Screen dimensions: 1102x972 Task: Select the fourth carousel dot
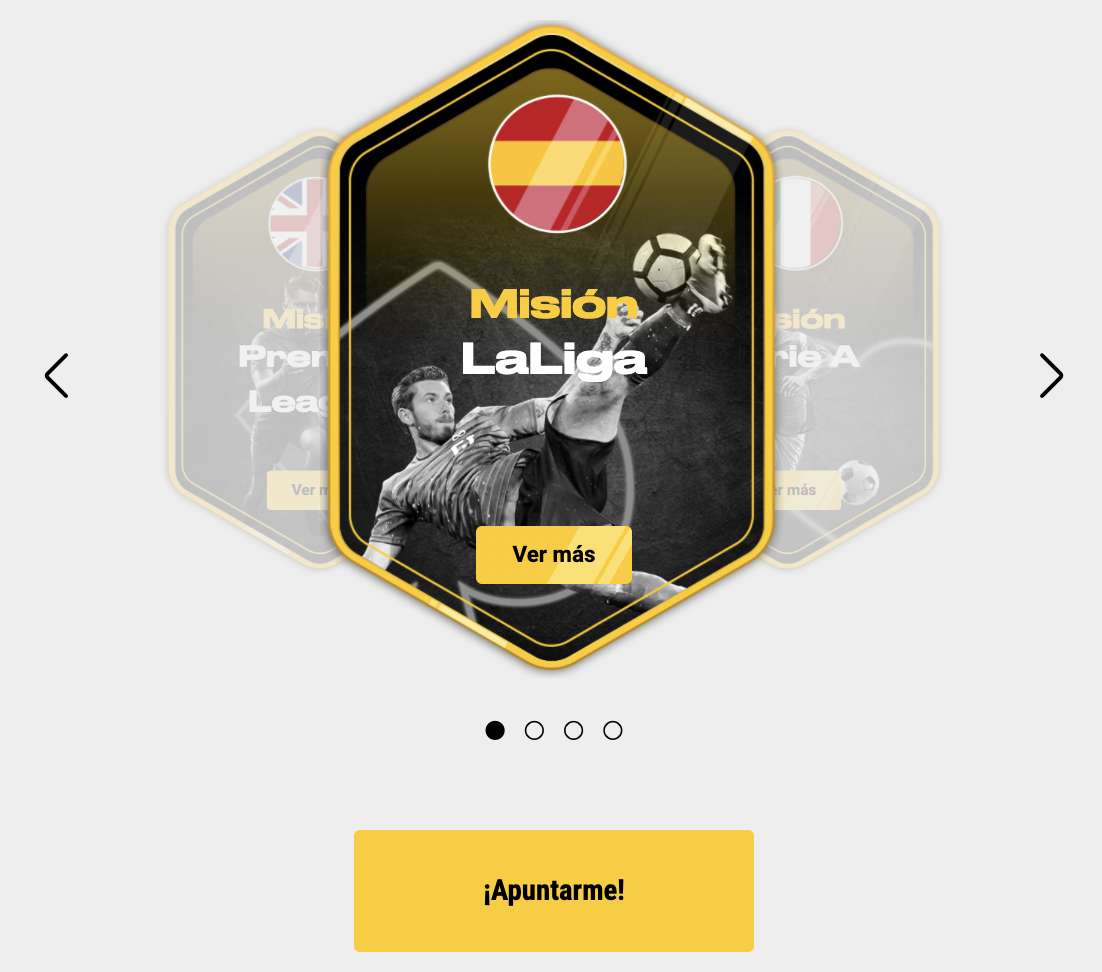(613, 730)
